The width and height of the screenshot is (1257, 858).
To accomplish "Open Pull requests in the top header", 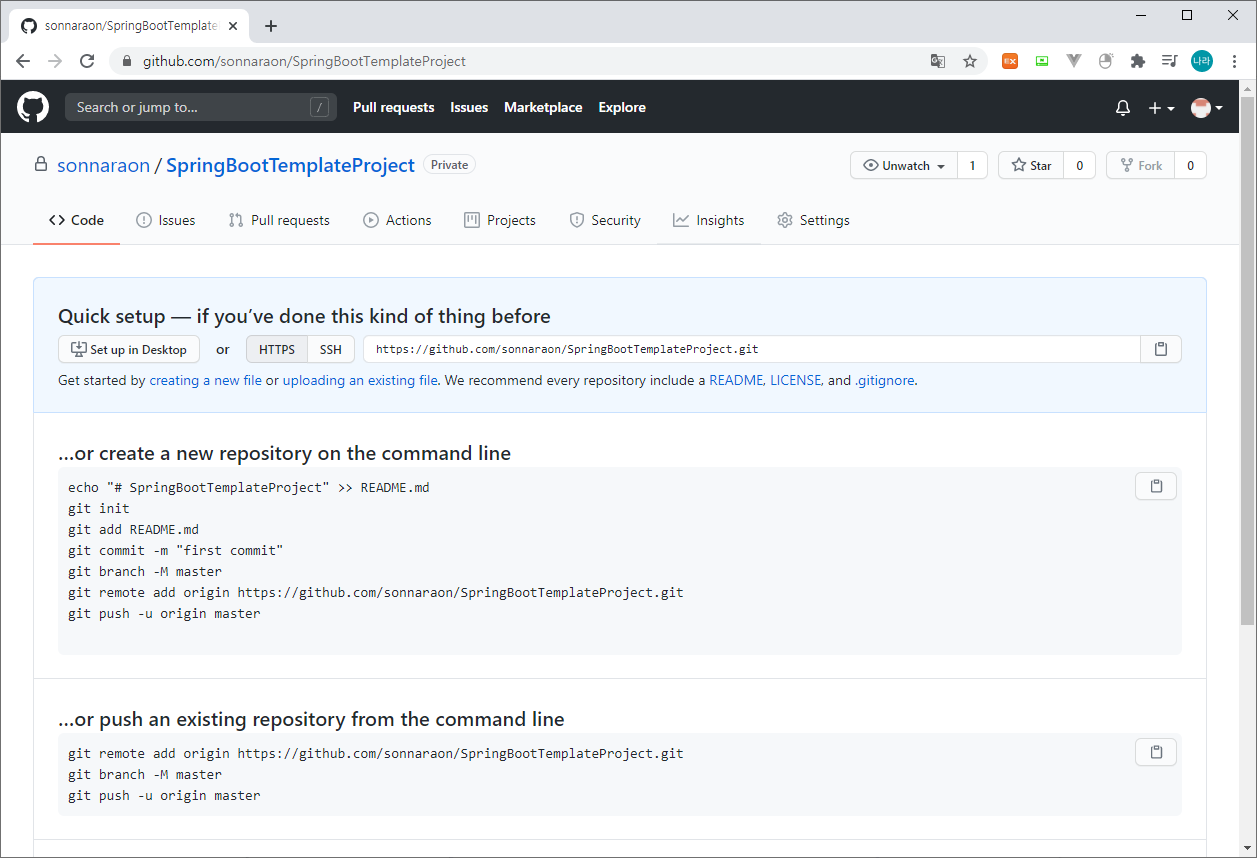I will click(394, 107).
